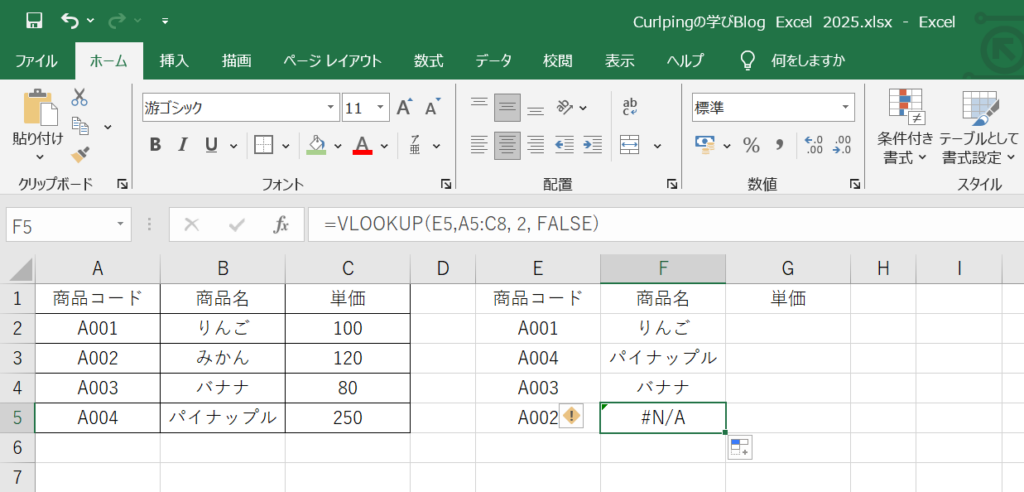Apply accounting currency format icon
The height and width of the screenshot is (492, 1024).
tap(705, 145)
